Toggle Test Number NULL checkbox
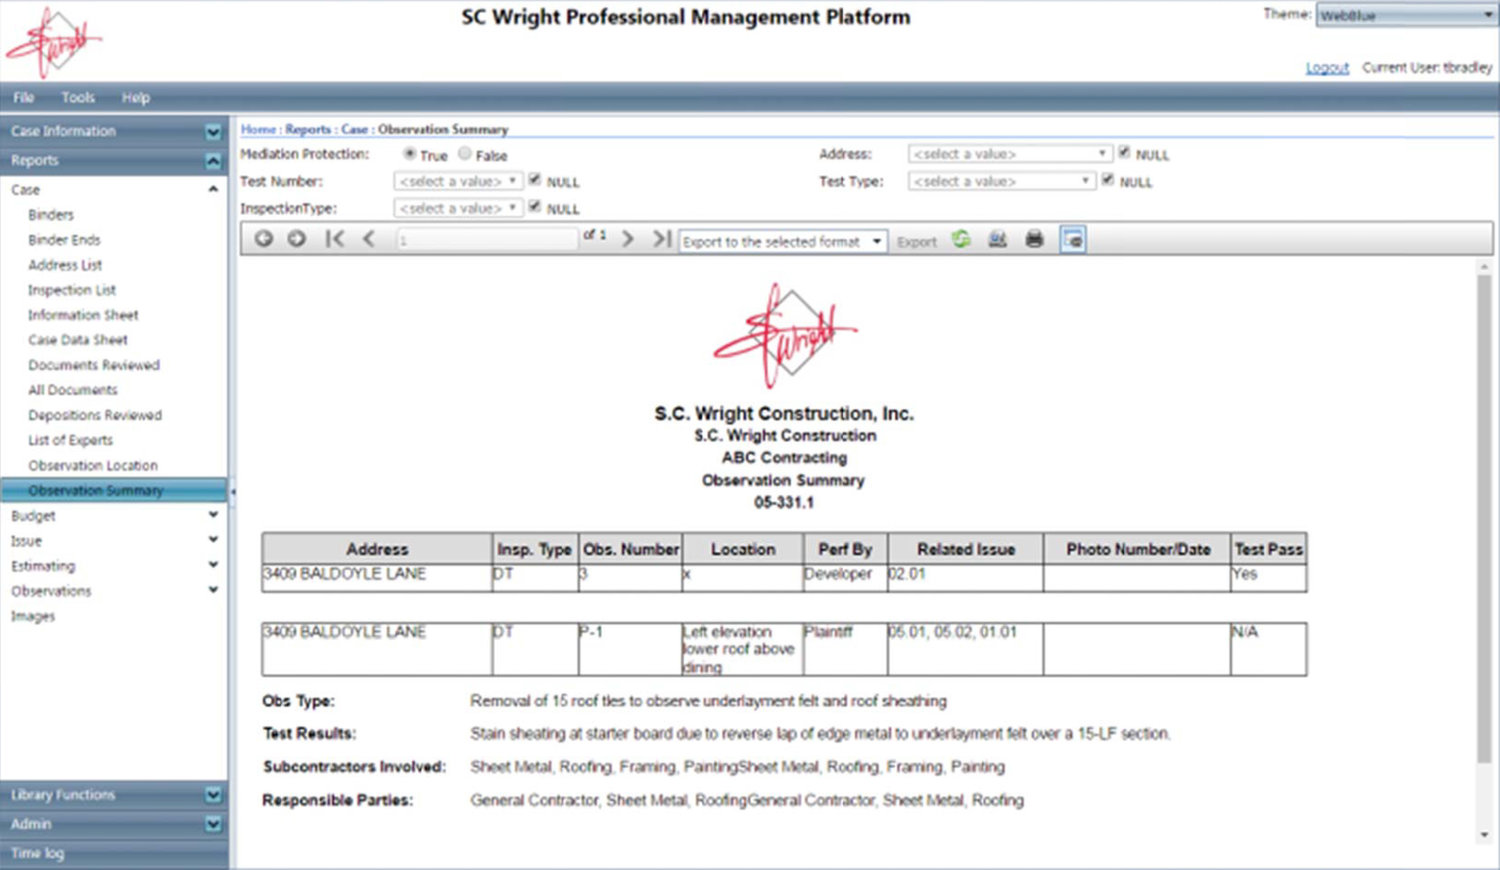1500x870 pixels. click(x=535, y=180)
